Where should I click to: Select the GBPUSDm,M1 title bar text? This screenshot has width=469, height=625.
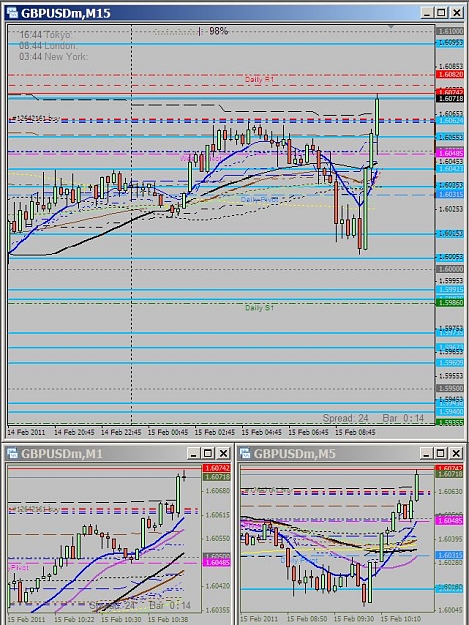click(x=62, y=454)
